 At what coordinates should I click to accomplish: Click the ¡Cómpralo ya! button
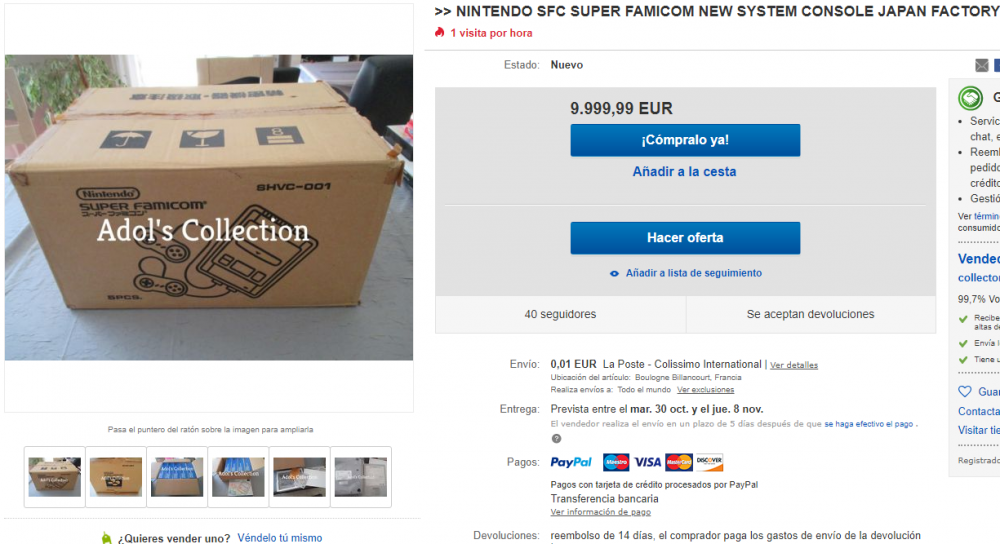[685, 140]
